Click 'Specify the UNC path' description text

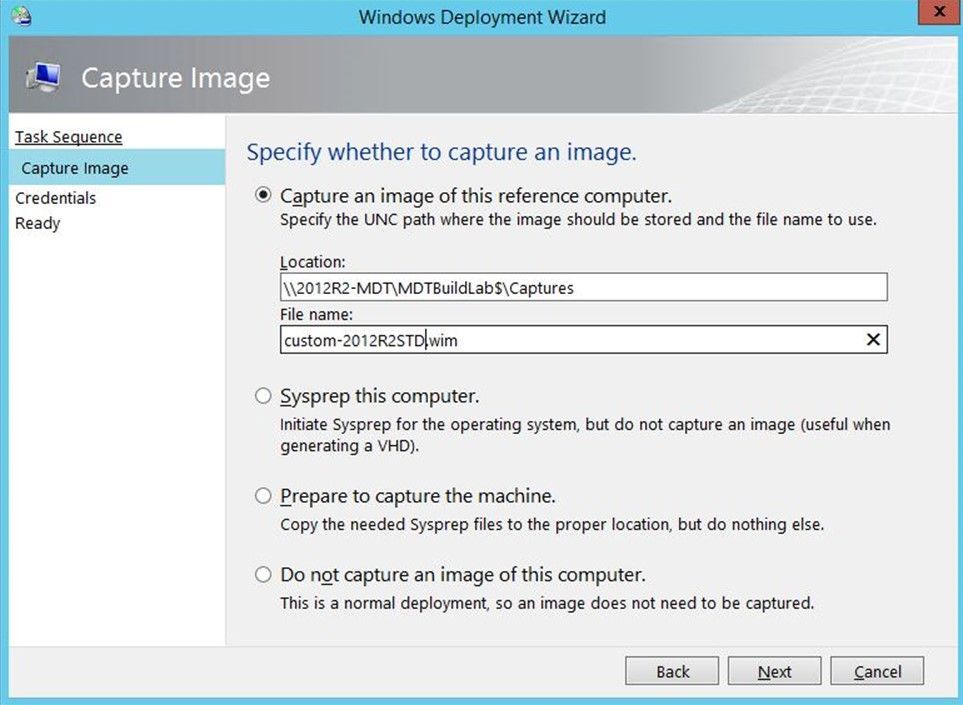[x=578, y=219]
